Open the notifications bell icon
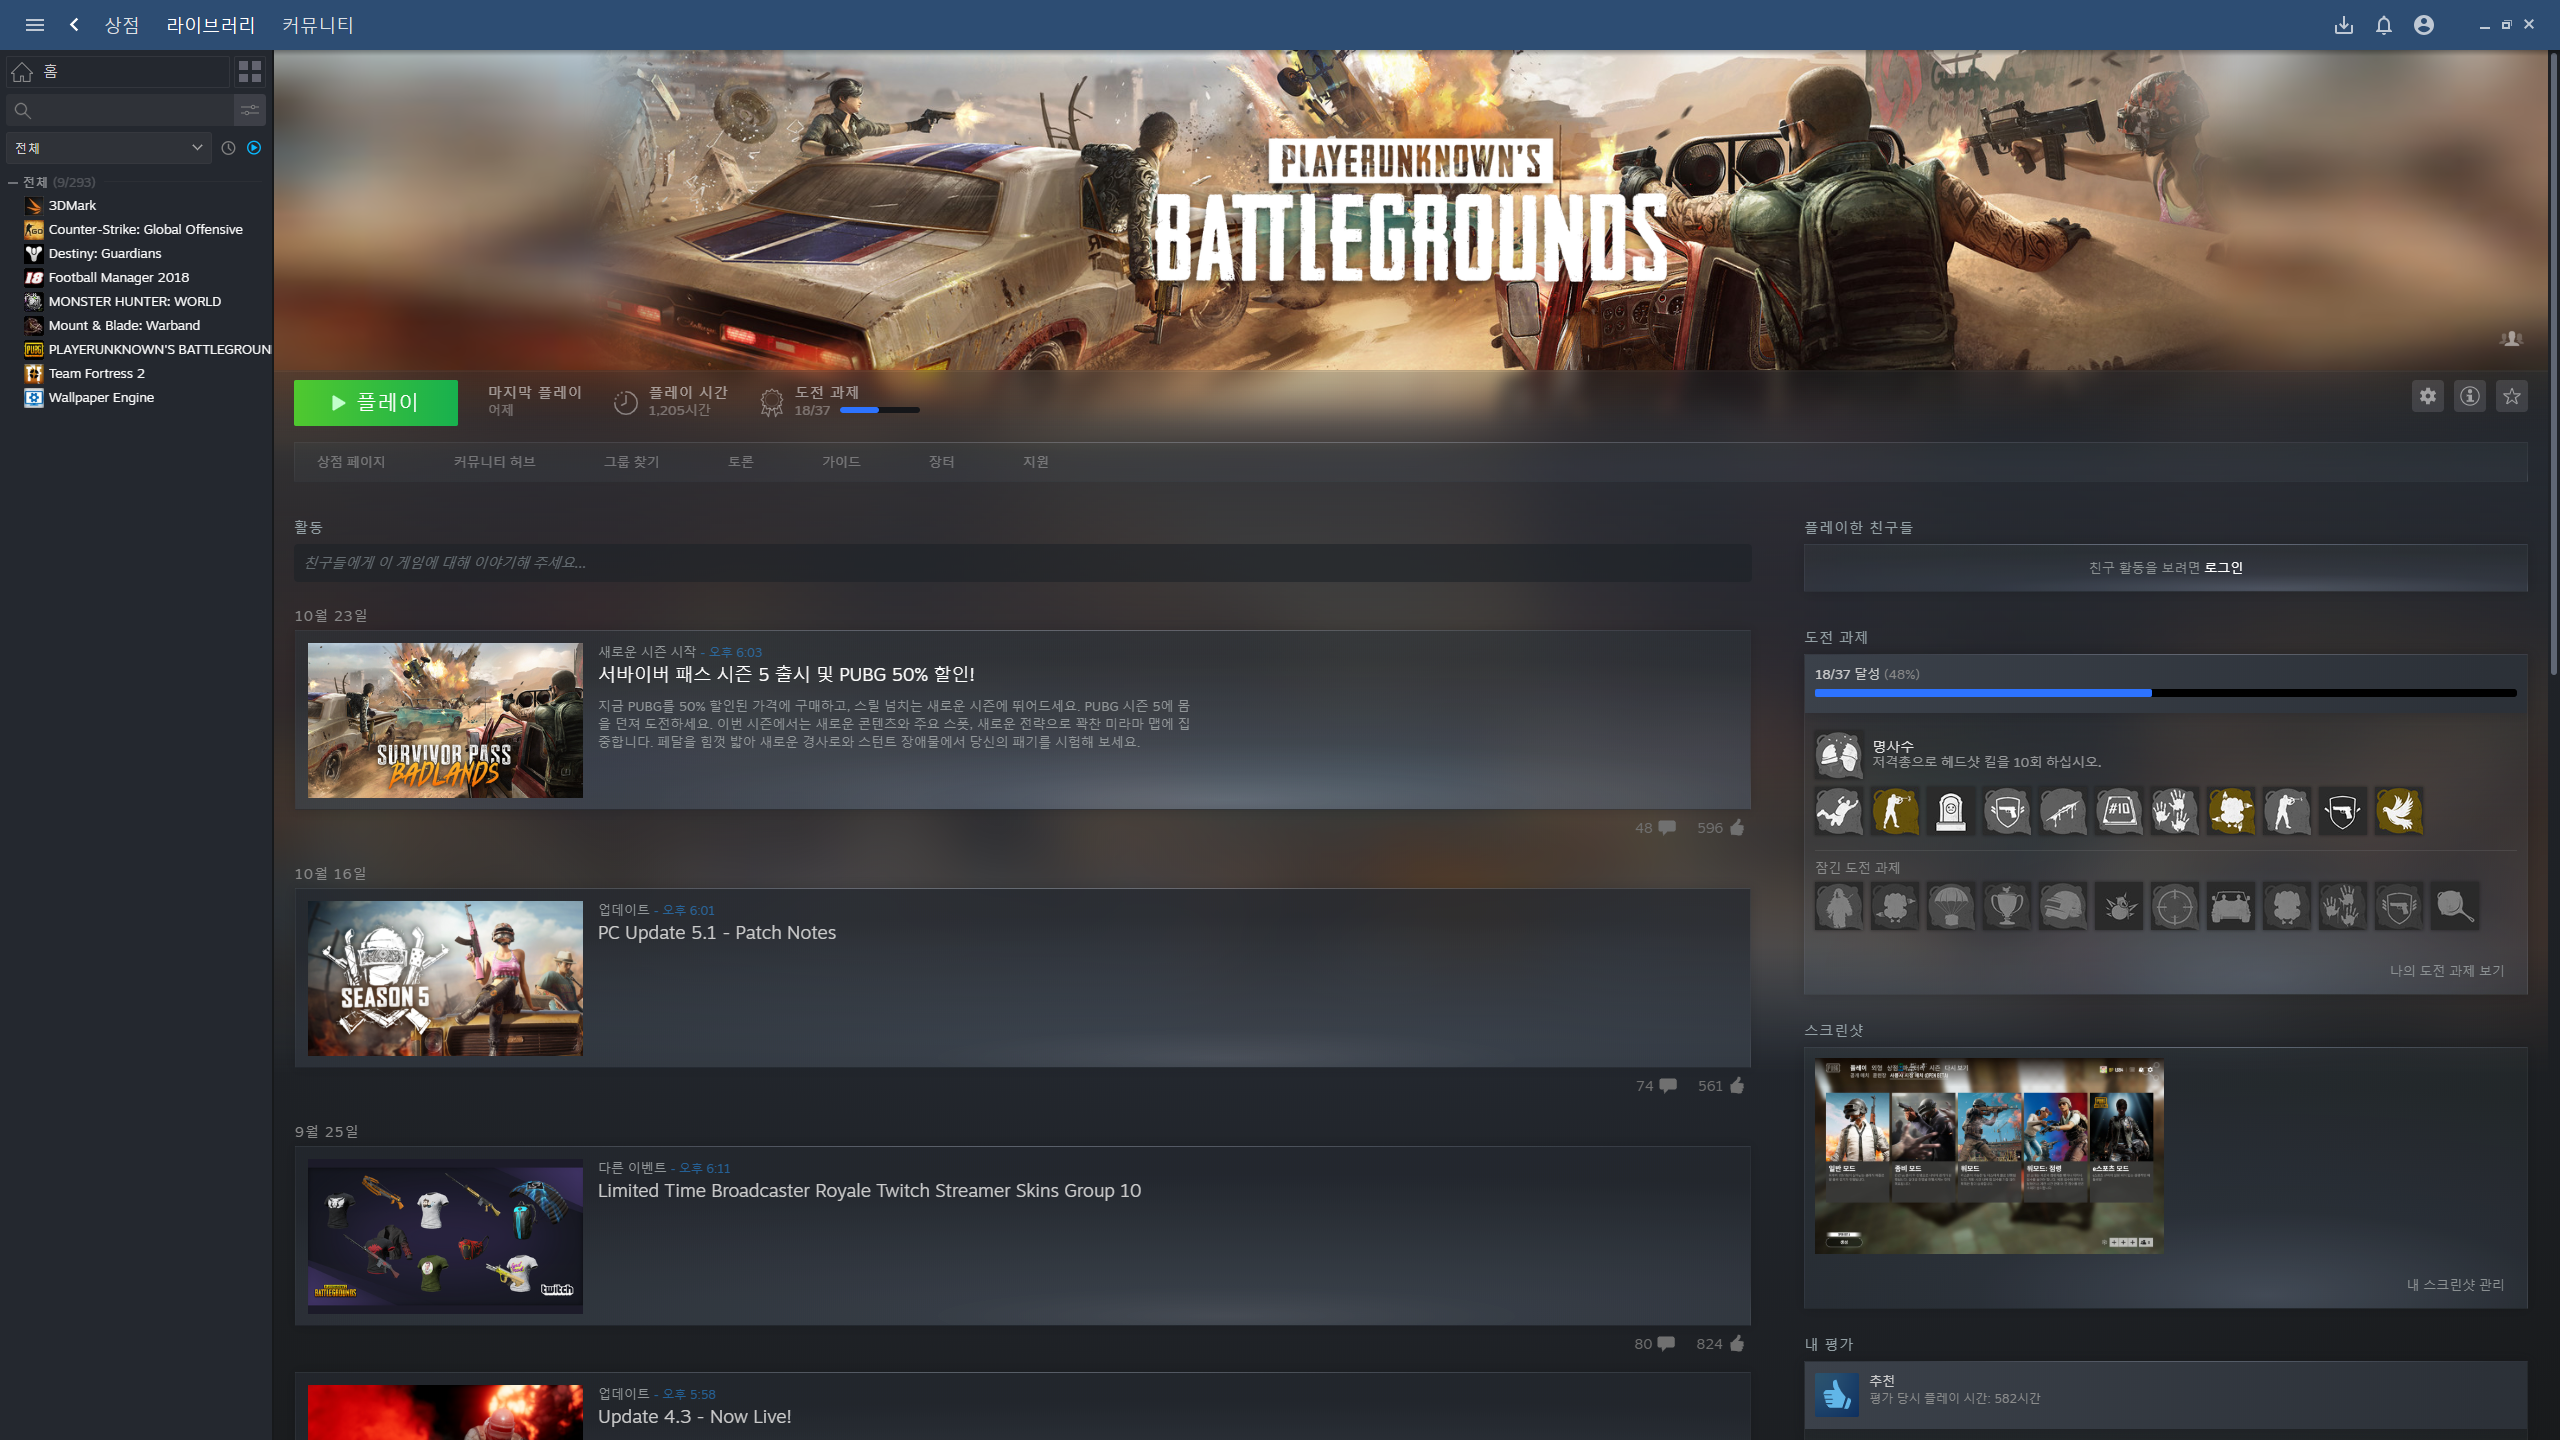Image resolution: width=2560 pixels, height=1440 pixels. point(2384,25)
